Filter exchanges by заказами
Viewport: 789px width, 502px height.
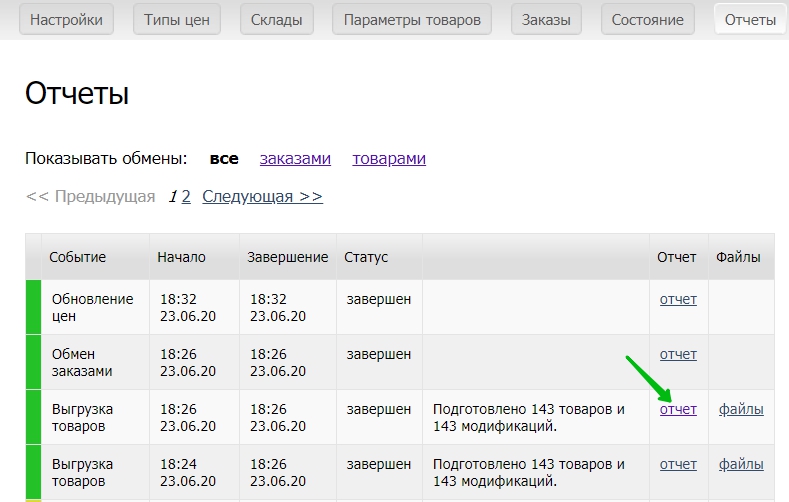295,158
